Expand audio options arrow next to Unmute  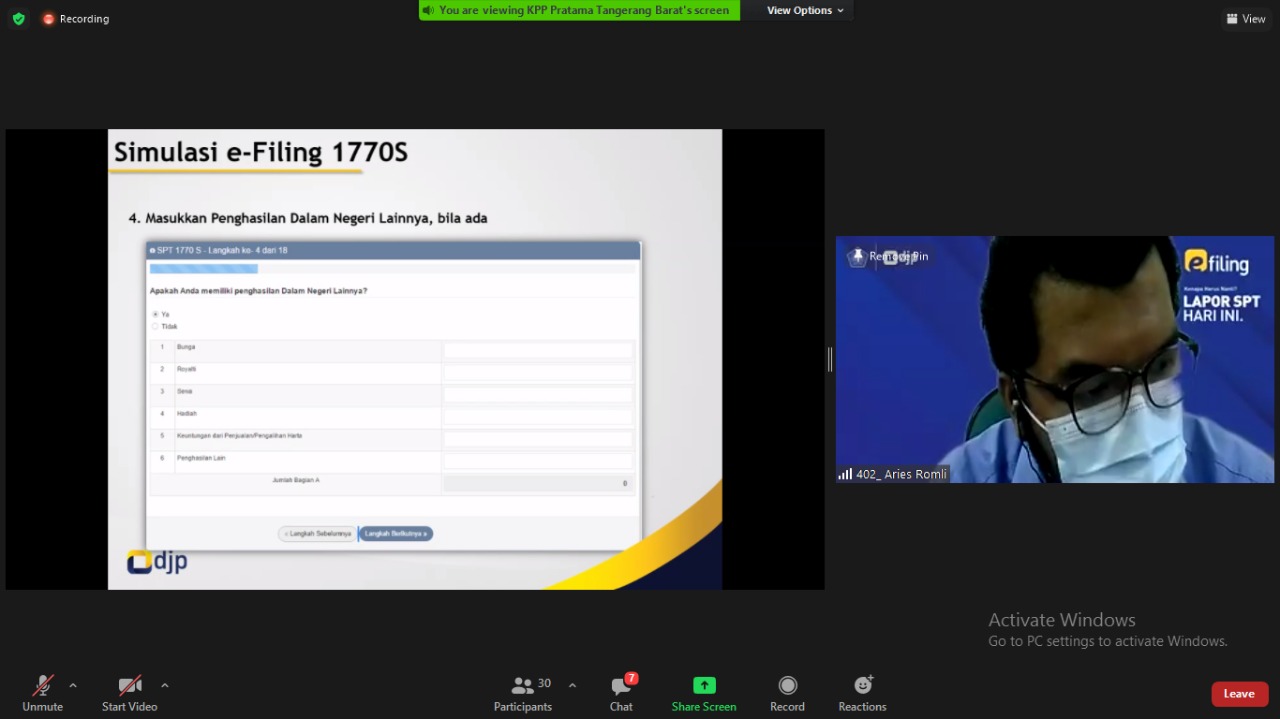tap(73, 686)
